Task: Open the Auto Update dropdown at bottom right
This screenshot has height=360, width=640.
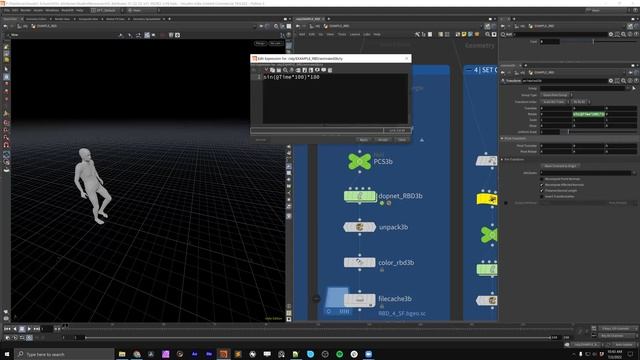Action: 624,345
